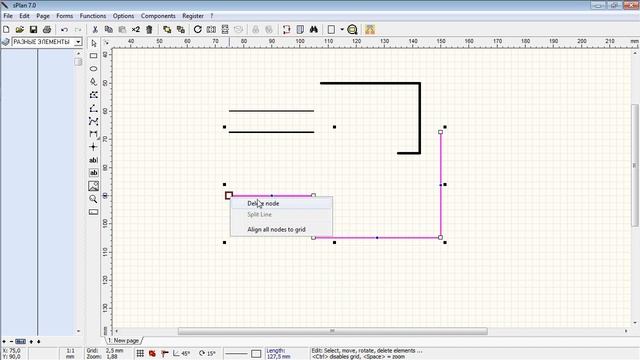Print the schematic using the printer icon
This screenshot has height=360, width=640.
point(47,29)
